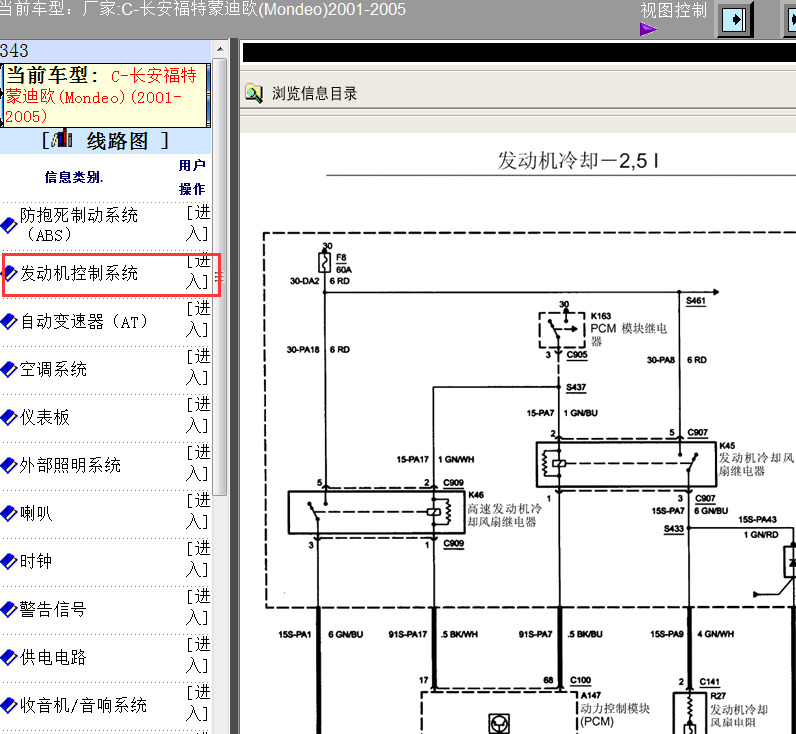The width and height of the screenshot is (796, 734).
Task: Select the 供电电路 entry in the list
Action: click(53, 657)
